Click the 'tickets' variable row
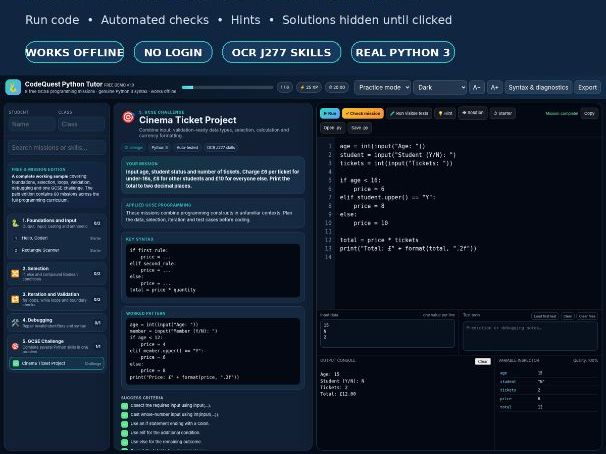 click(548, 390)
